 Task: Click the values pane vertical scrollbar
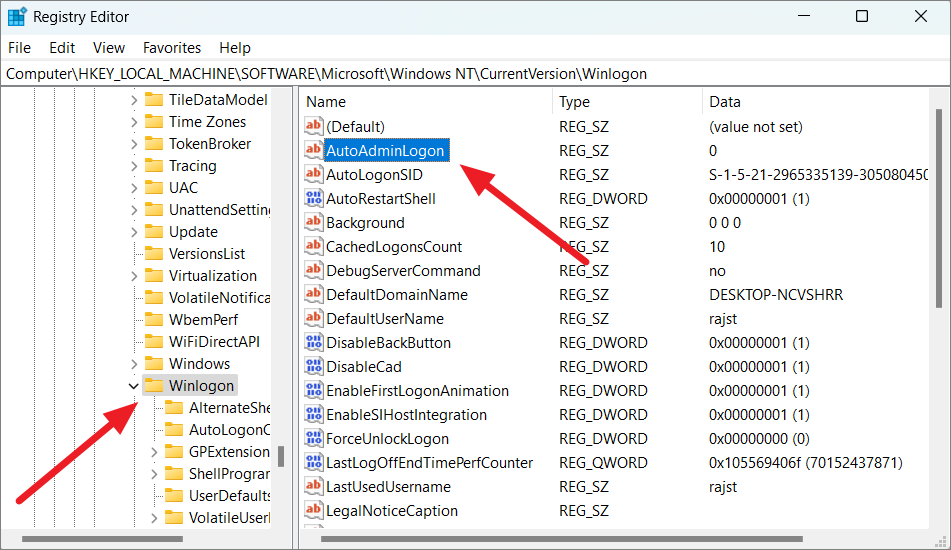[939, 208]
